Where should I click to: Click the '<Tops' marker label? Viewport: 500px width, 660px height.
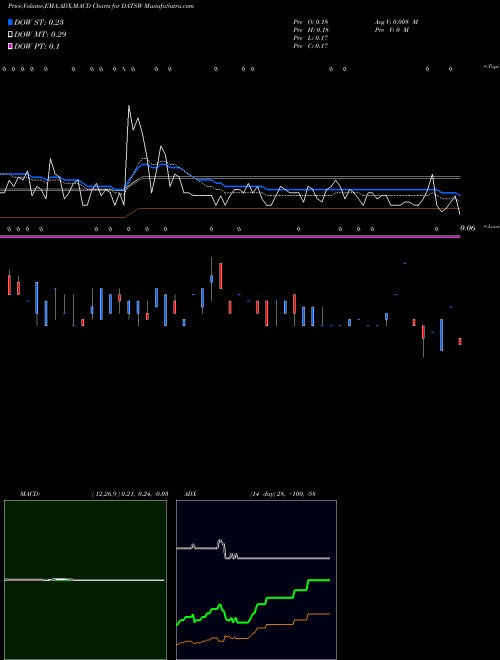tap(492, 67)
